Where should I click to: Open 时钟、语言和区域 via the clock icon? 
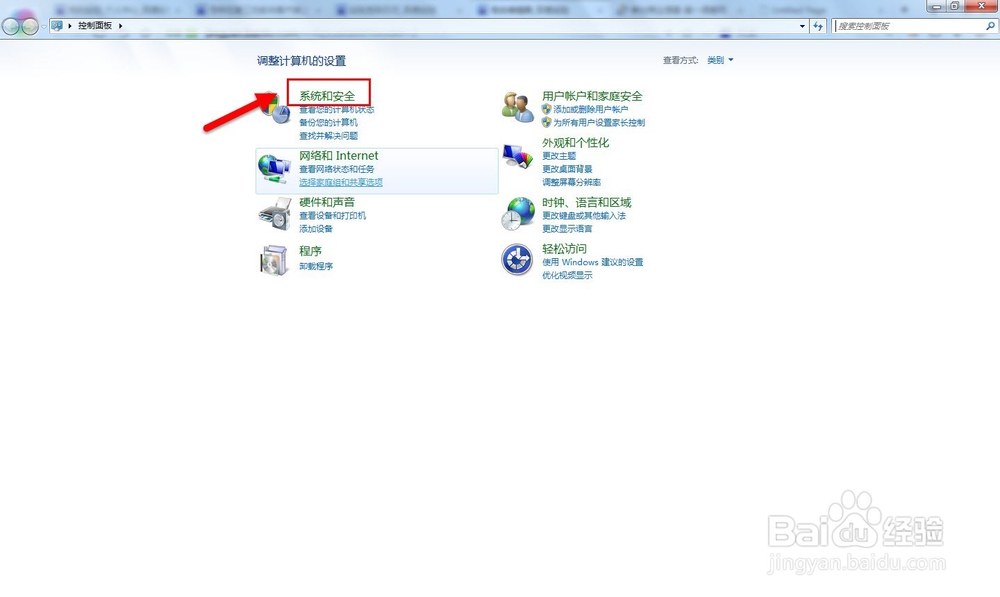tap(516, 212)
